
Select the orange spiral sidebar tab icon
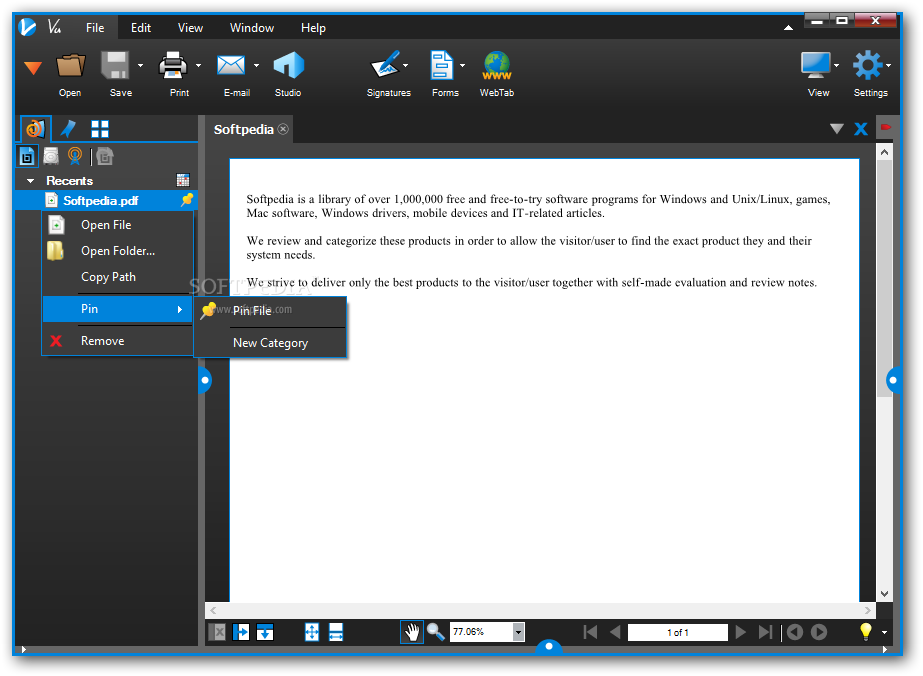(x=35, y=128)
